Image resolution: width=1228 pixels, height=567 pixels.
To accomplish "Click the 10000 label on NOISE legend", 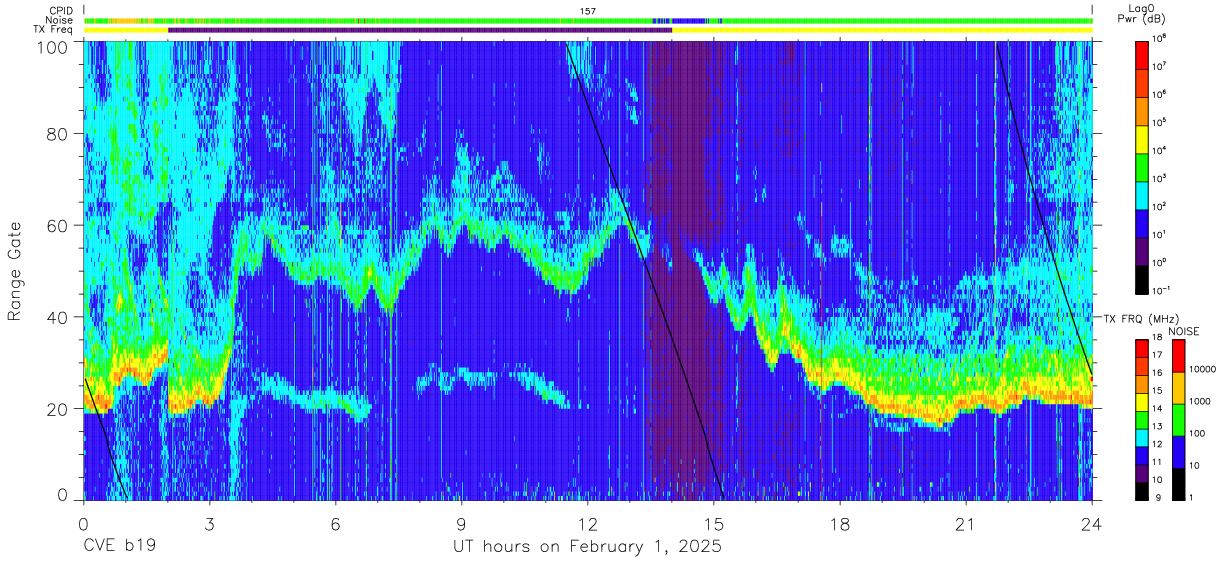I will (1203, 370).
